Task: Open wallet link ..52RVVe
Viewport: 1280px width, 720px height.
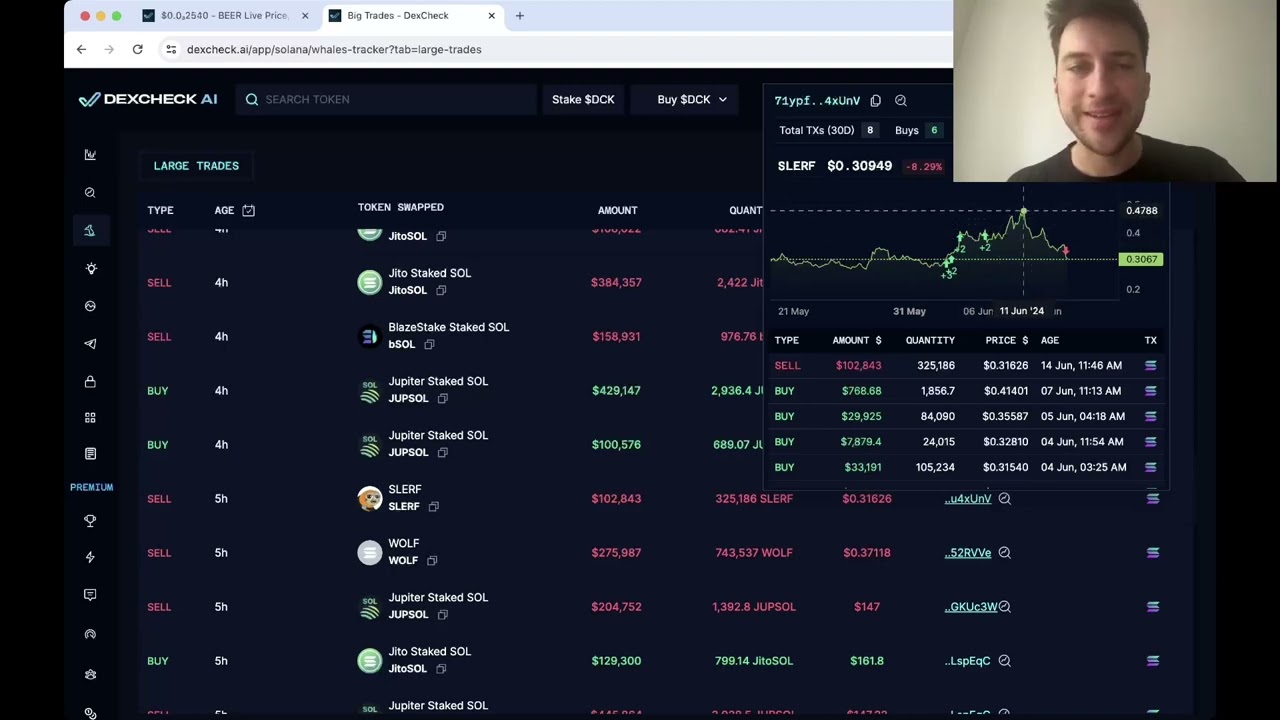Action: pyautogui.click(x=967, y=552)
